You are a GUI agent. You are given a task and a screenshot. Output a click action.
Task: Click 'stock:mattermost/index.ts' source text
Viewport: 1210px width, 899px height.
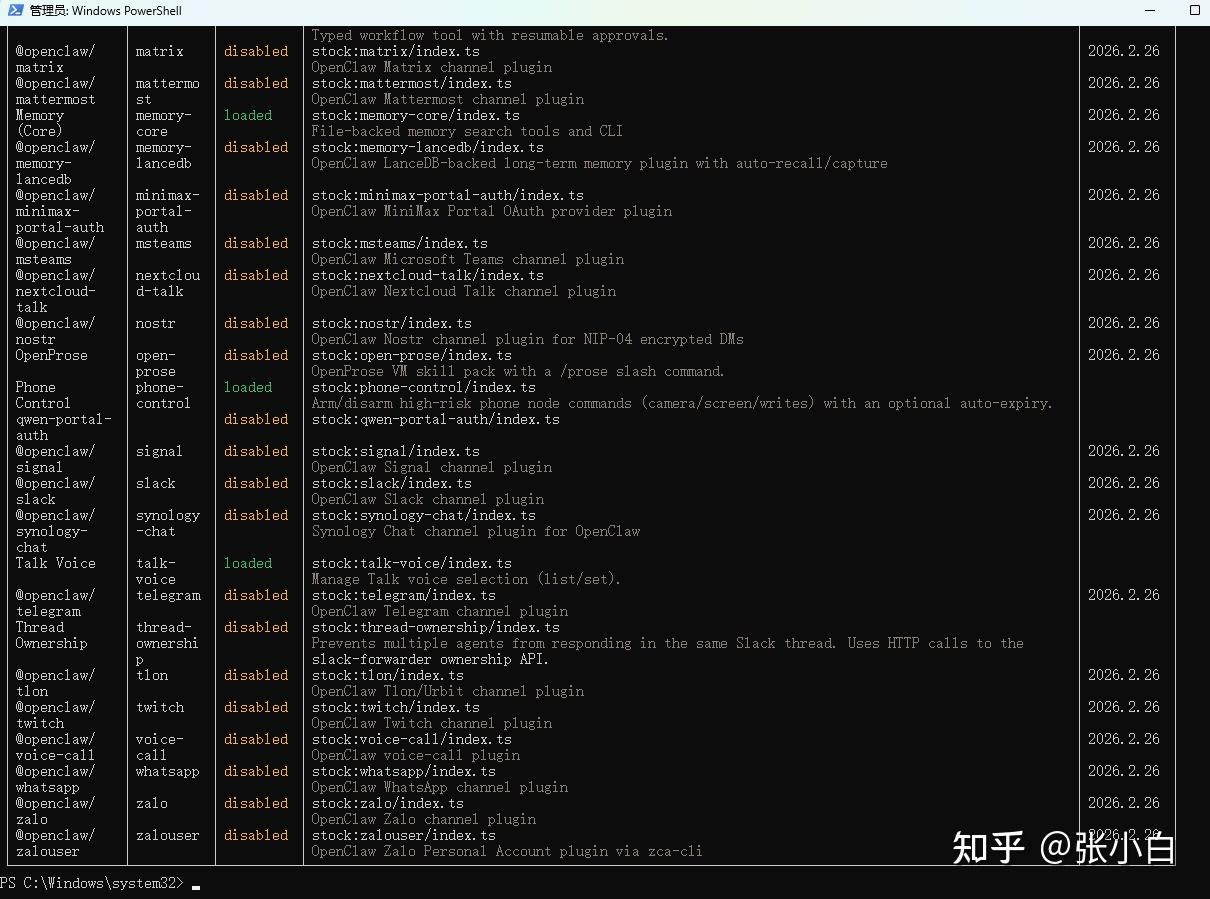coord(412,83)
